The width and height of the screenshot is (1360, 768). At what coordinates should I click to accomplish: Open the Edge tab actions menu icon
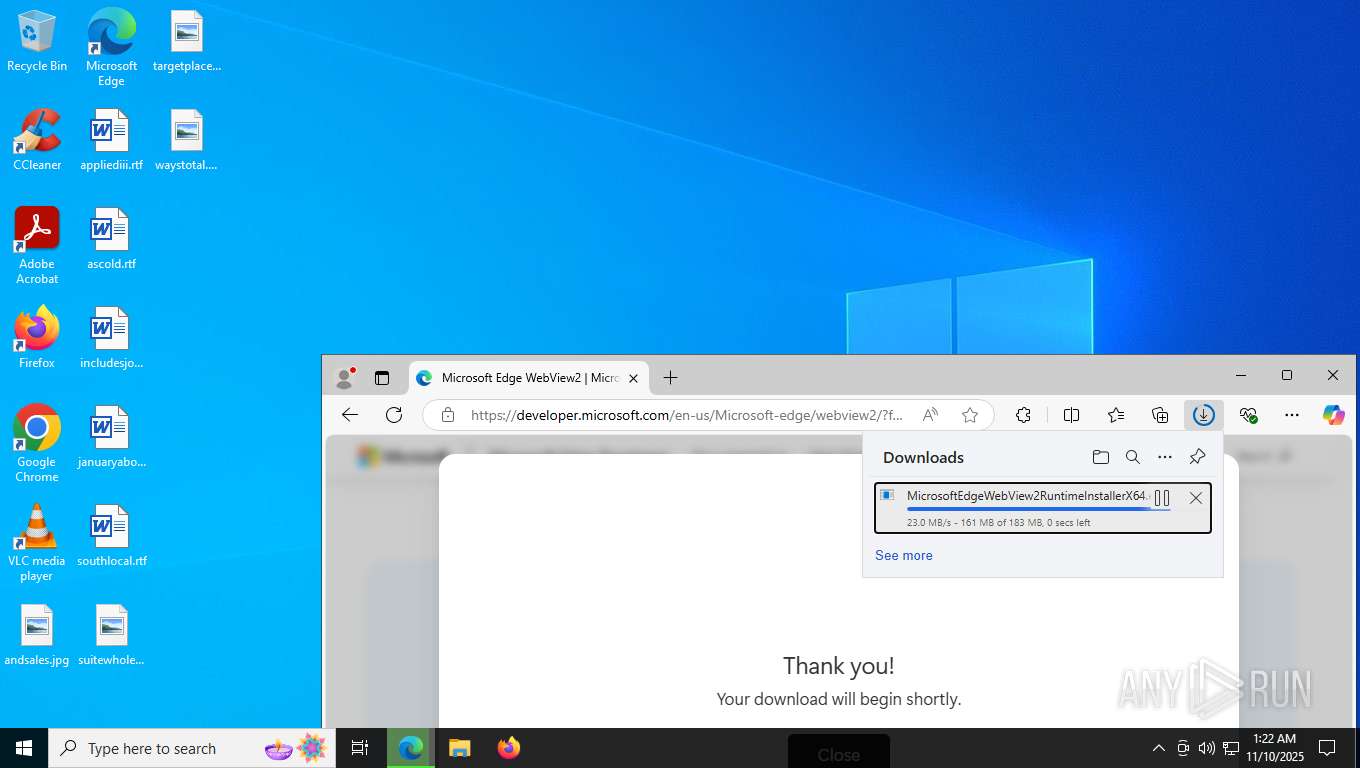pos(382,377)
